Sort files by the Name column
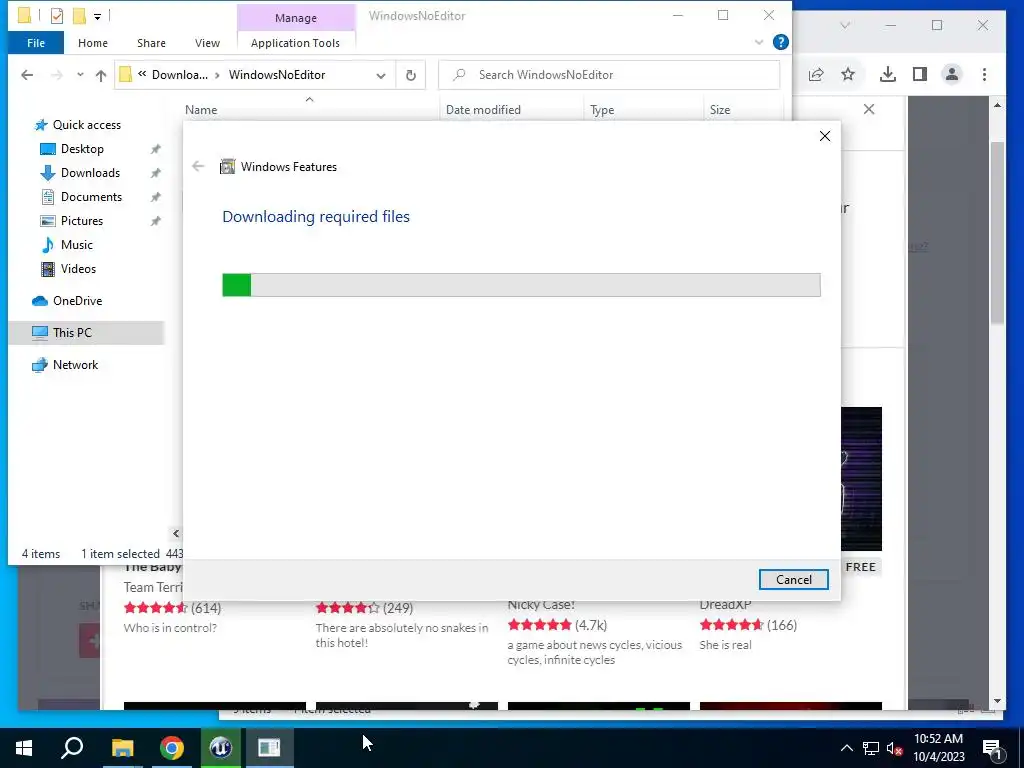 pyautogui.click(x=201, y=110)
